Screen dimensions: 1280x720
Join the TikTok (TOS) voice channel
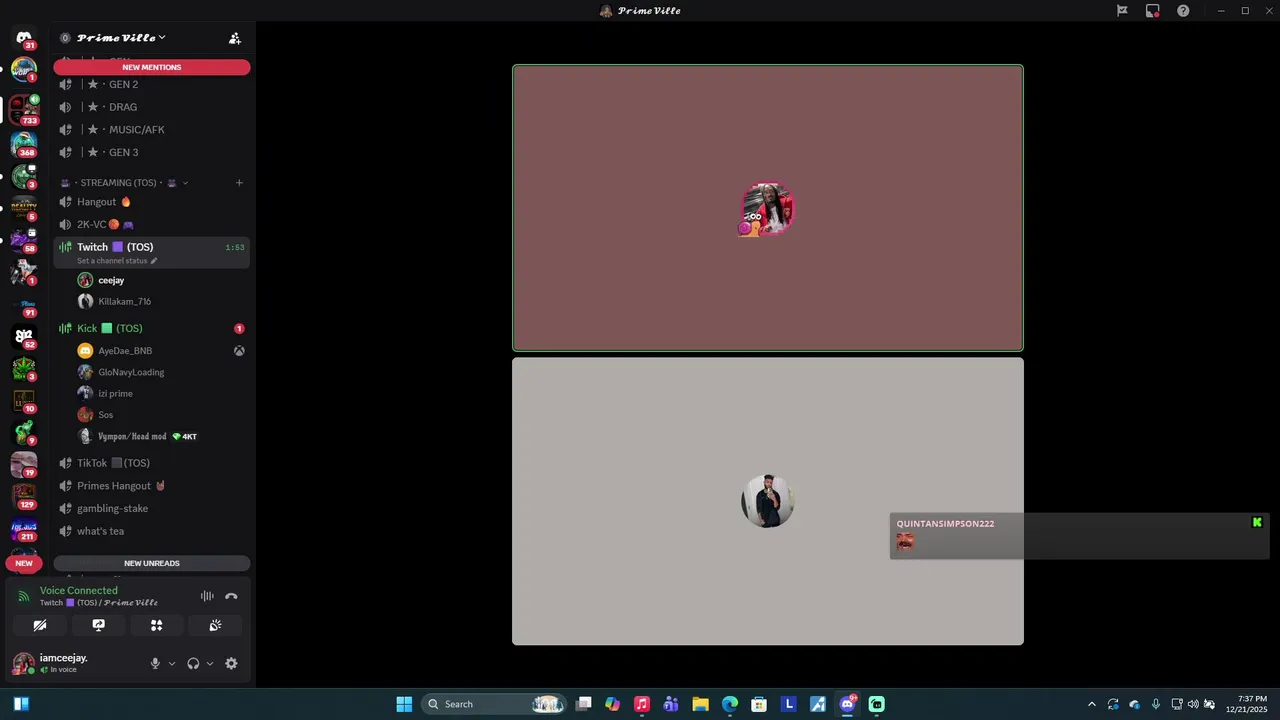[x=152, y=463]
